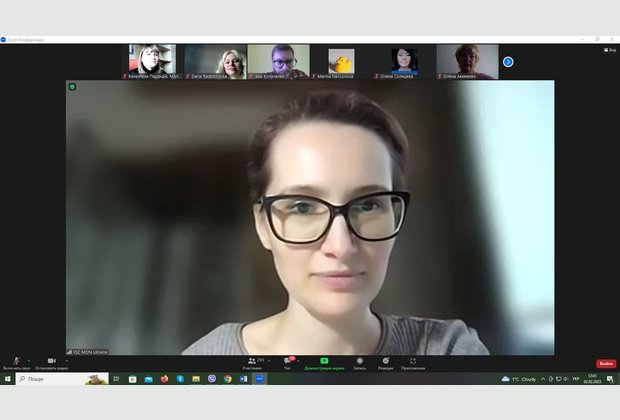Open Viber from the taskbar
The height and width of the screenshot is (420, 620).
pyautogui.click(x=212, y=379)
